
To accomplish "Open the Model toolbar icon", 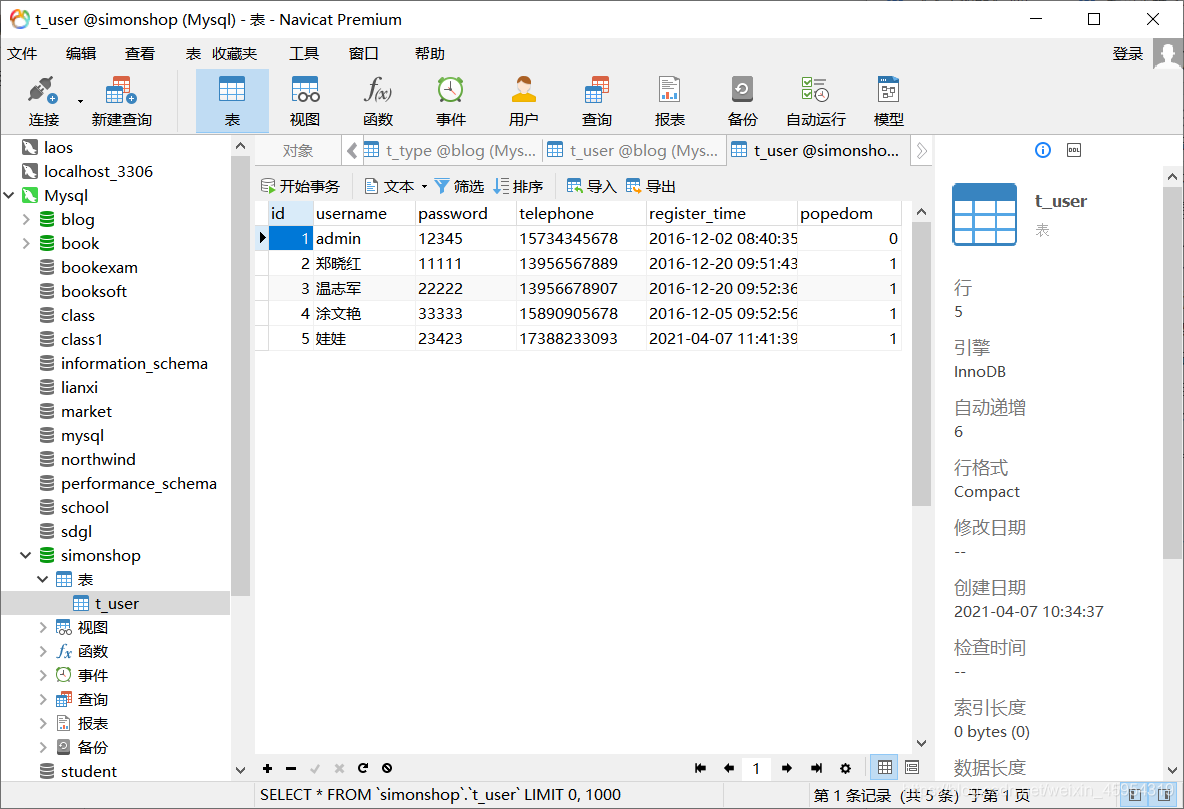I will (888, 101).
